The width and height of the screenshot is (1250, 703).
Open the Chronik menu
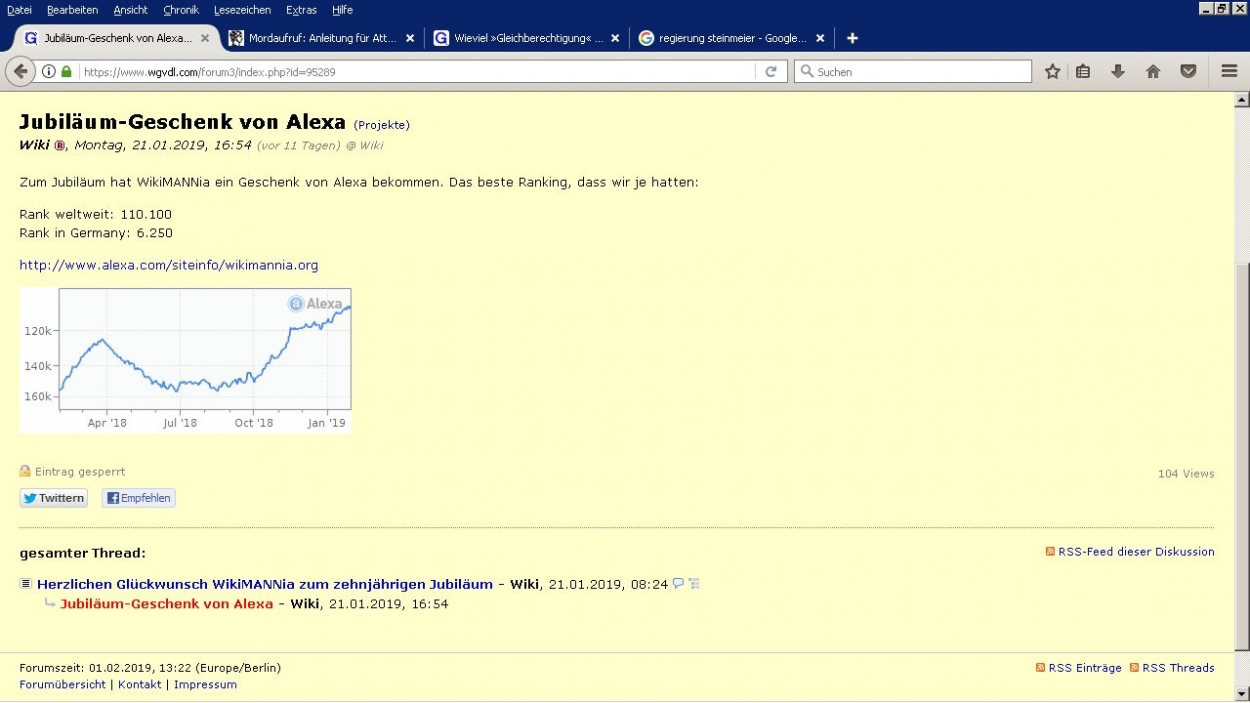[181, 10]
